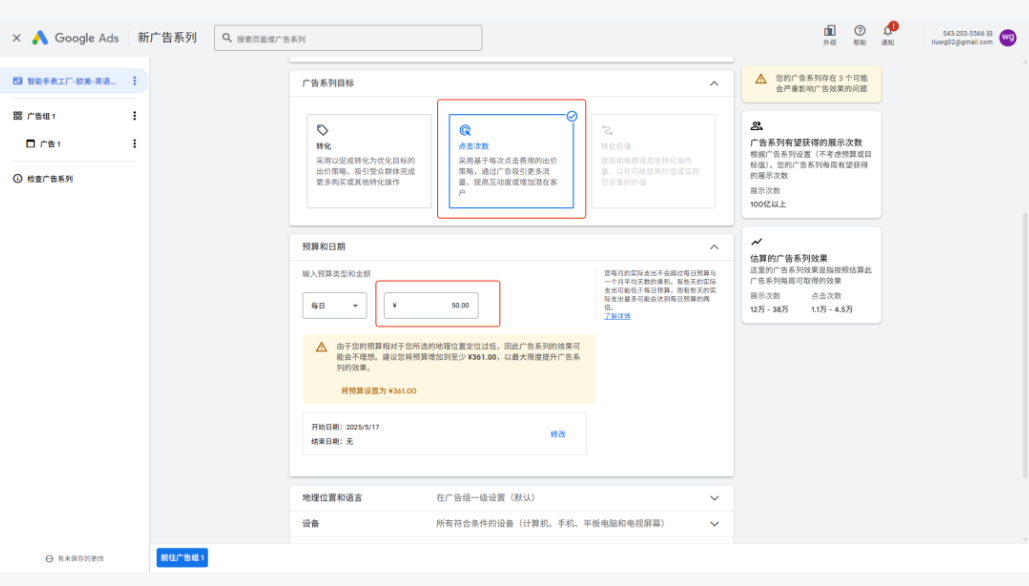Click the warning icon in the campaign issues card
Image resolution: width=1029 pixels, height=586 pixels.
pyautogui.click(x=761, y=79)
